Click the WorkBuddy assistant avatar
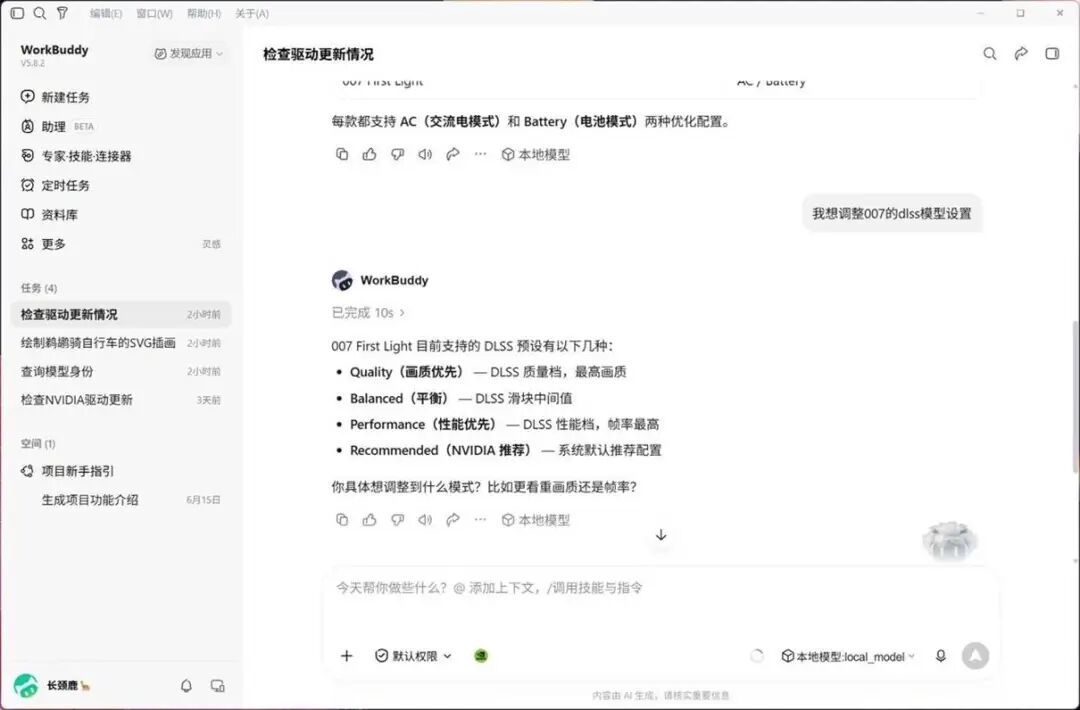Screen dimensions: 1080x710 pyautogui.click(x=342, y=280)
